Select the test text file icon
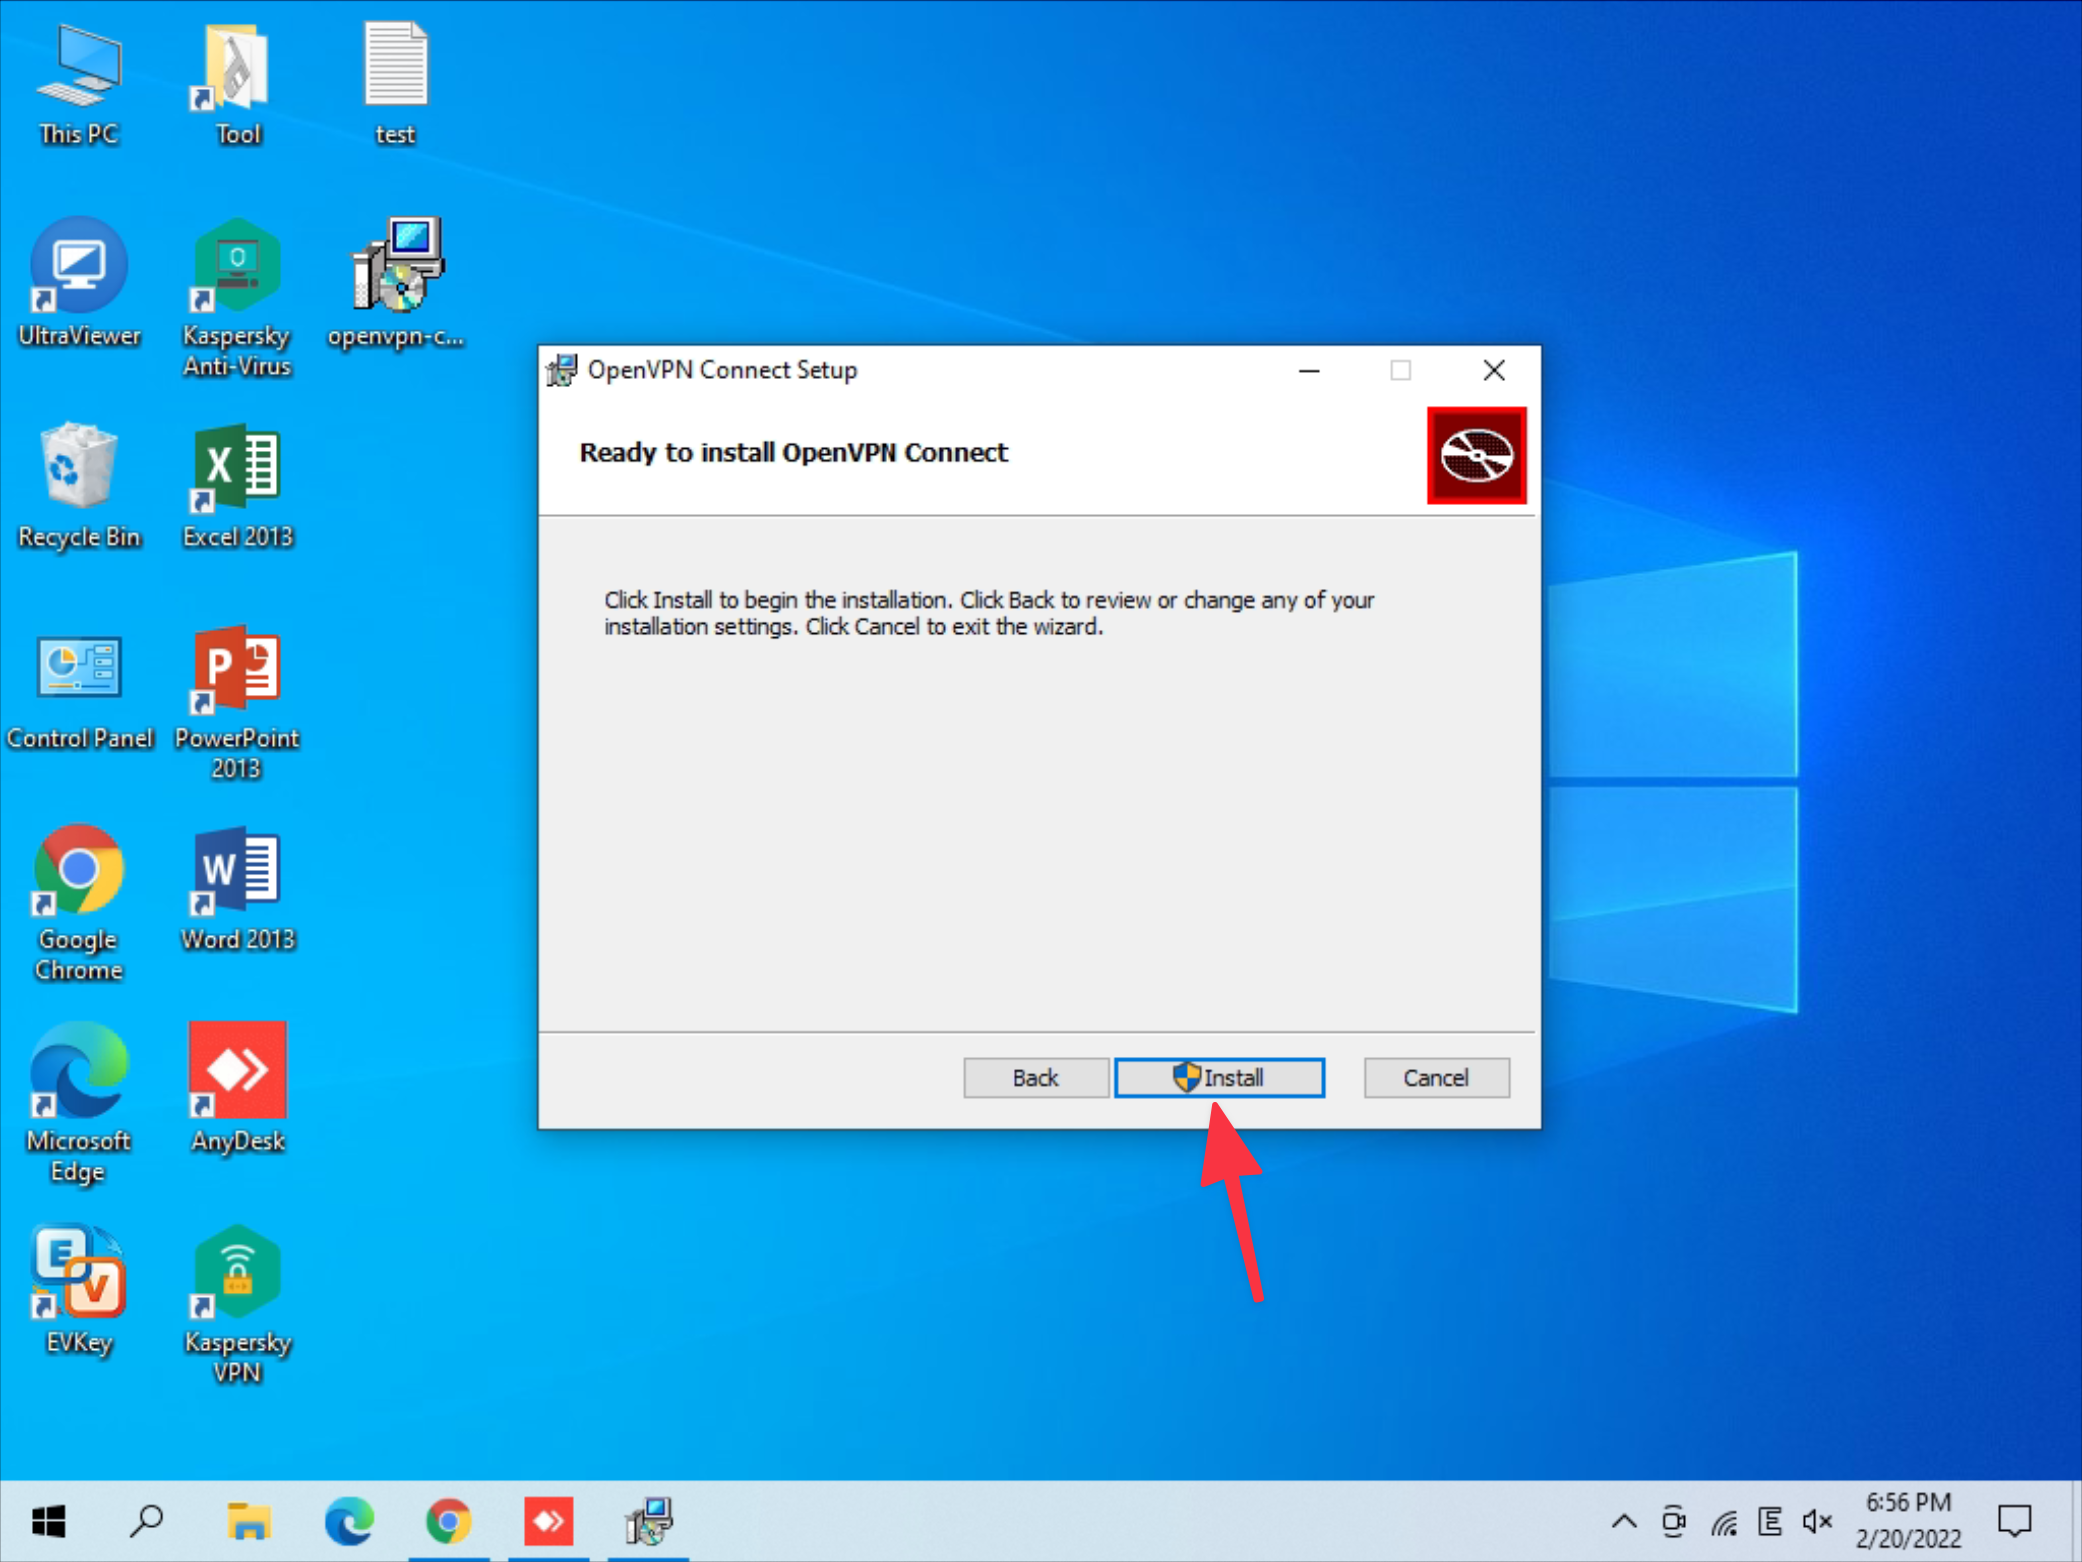The width and height of the screenshot is (2082, 1562). [395, 68]
